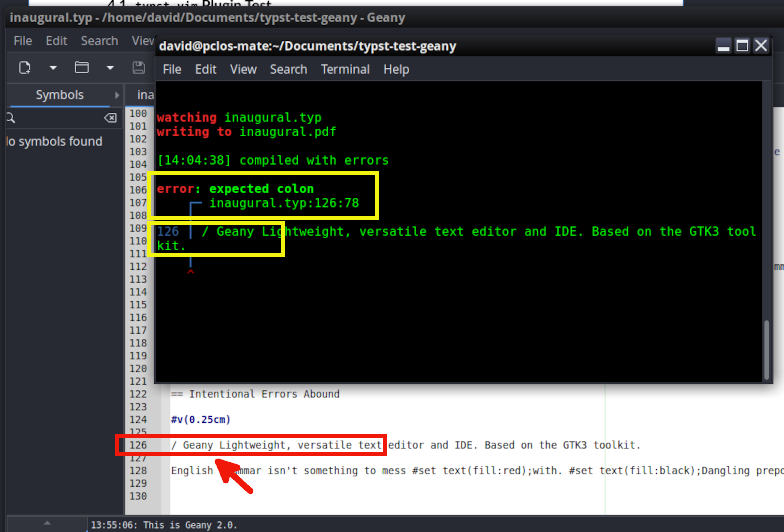Open Geany's Search menu
The width and height of the screenshot is (784, 532).
(x=100, y=41)
